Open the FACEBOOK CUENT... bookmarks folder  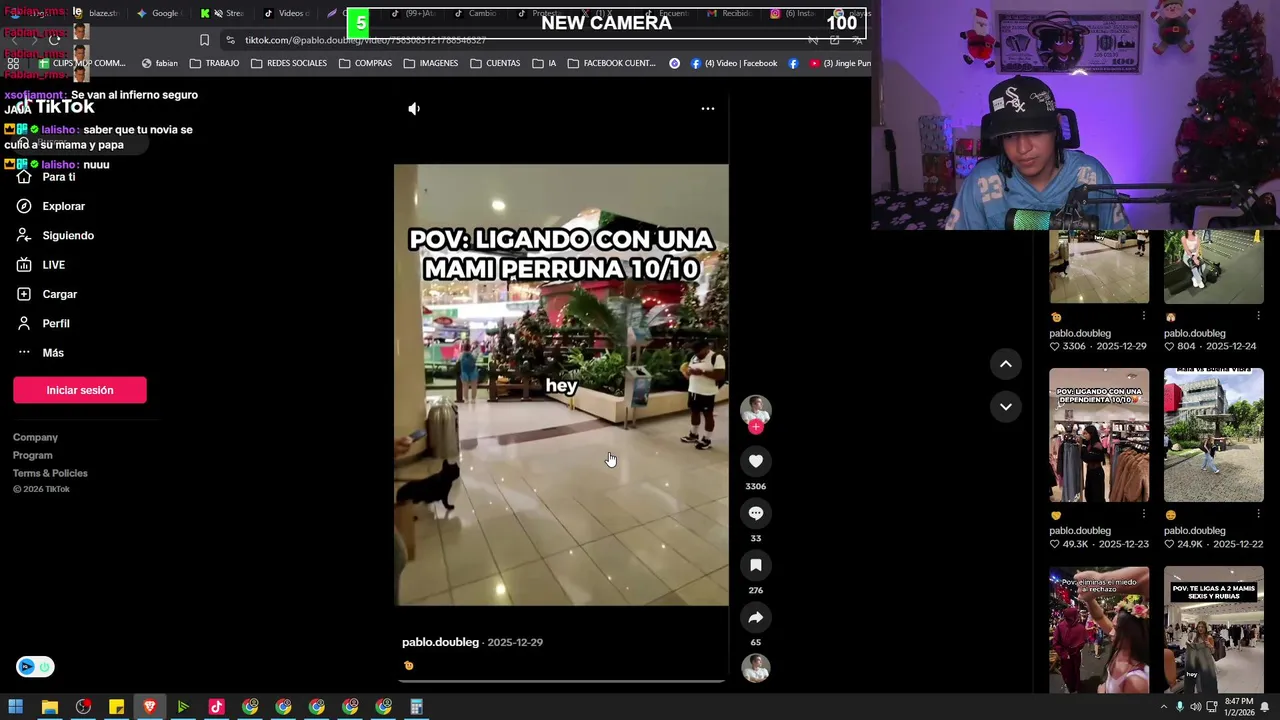pos(611,63)
